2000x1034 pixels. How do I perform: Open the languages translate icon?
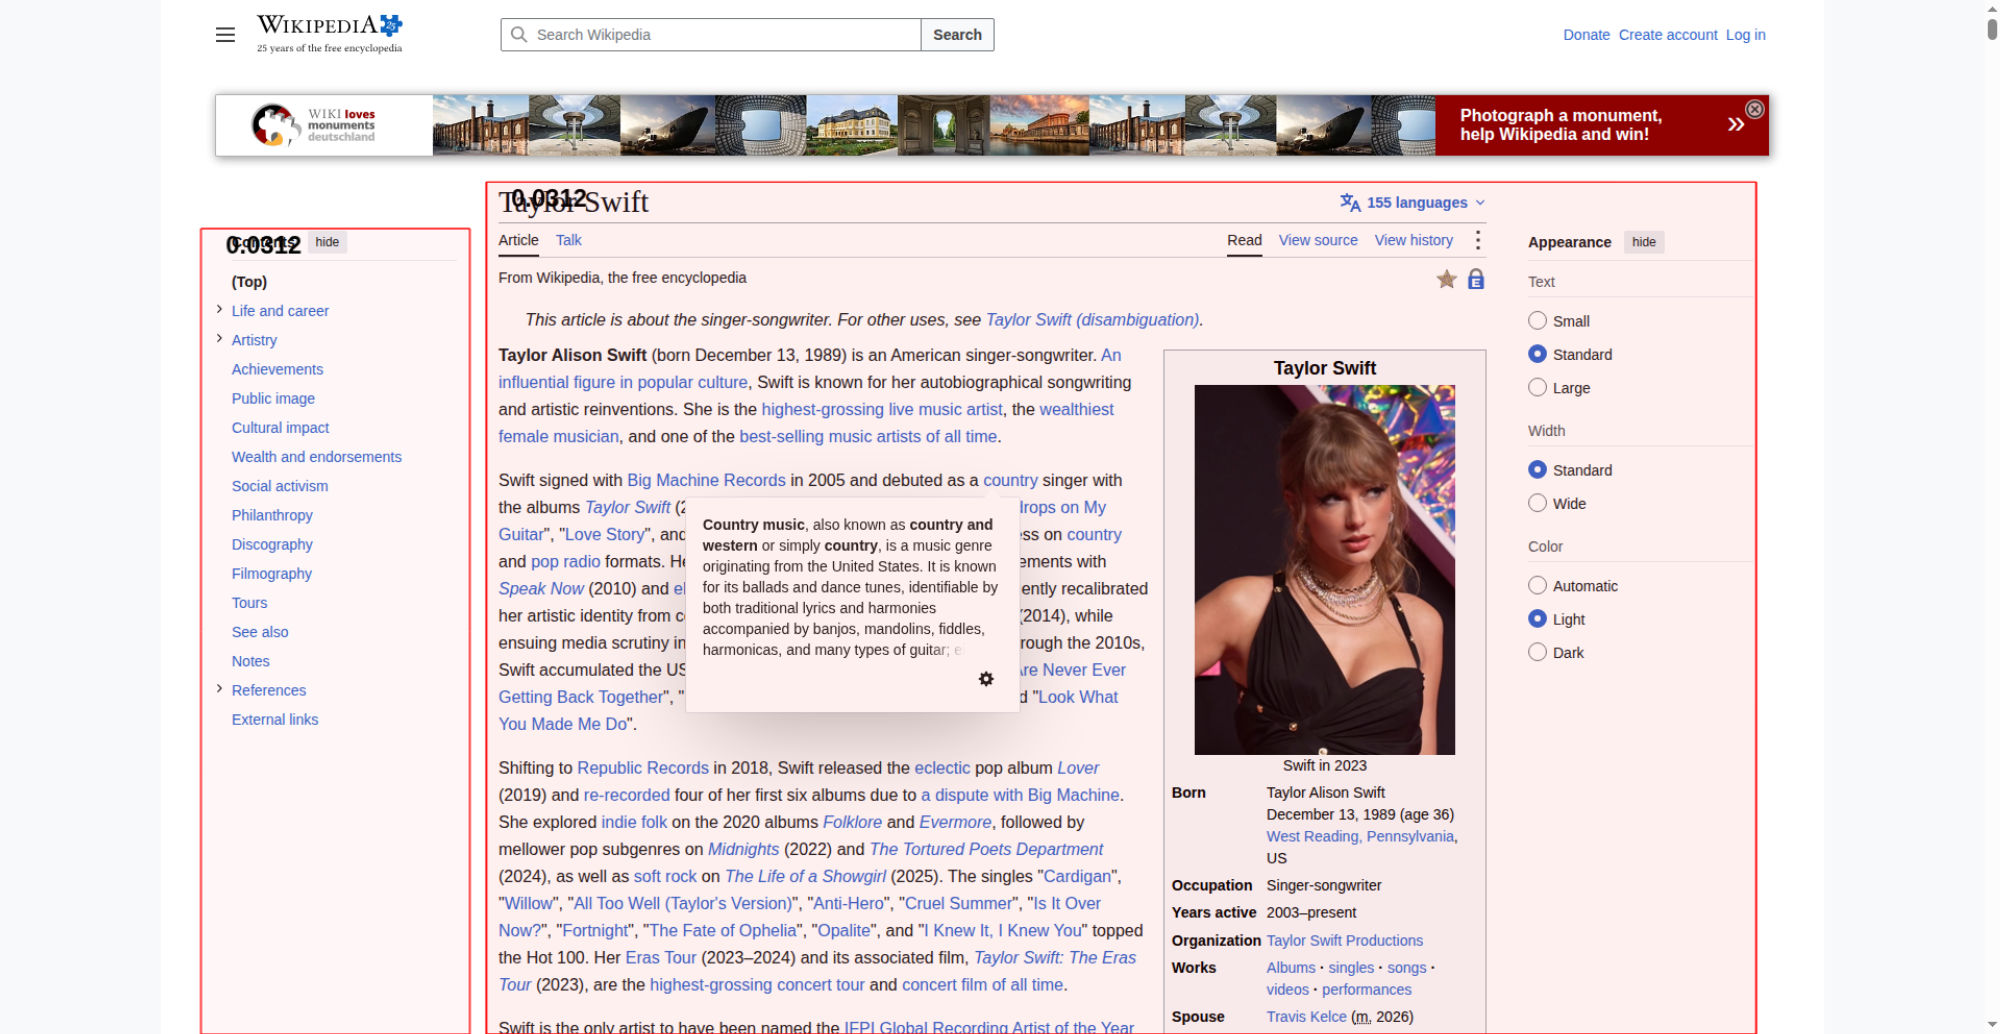1350,203
